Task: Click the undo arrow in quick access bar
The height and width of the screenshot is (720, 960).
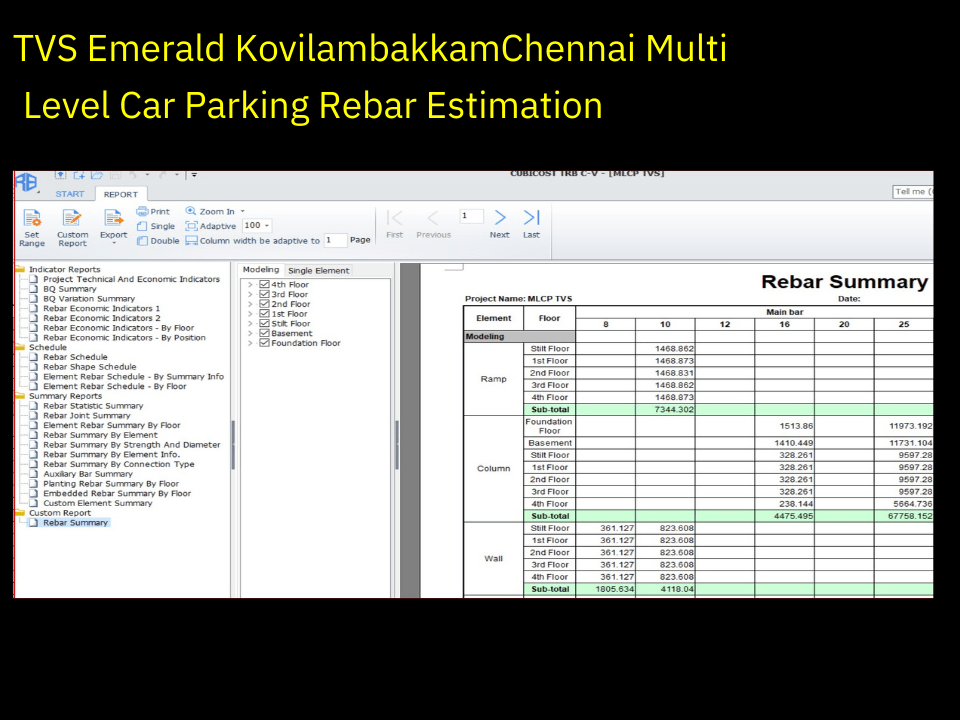Action: pos(133,175)
